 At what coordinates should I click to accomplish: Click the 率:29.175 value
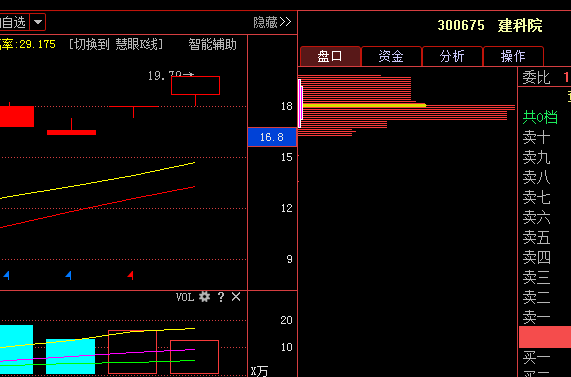[x=28, y=44]
